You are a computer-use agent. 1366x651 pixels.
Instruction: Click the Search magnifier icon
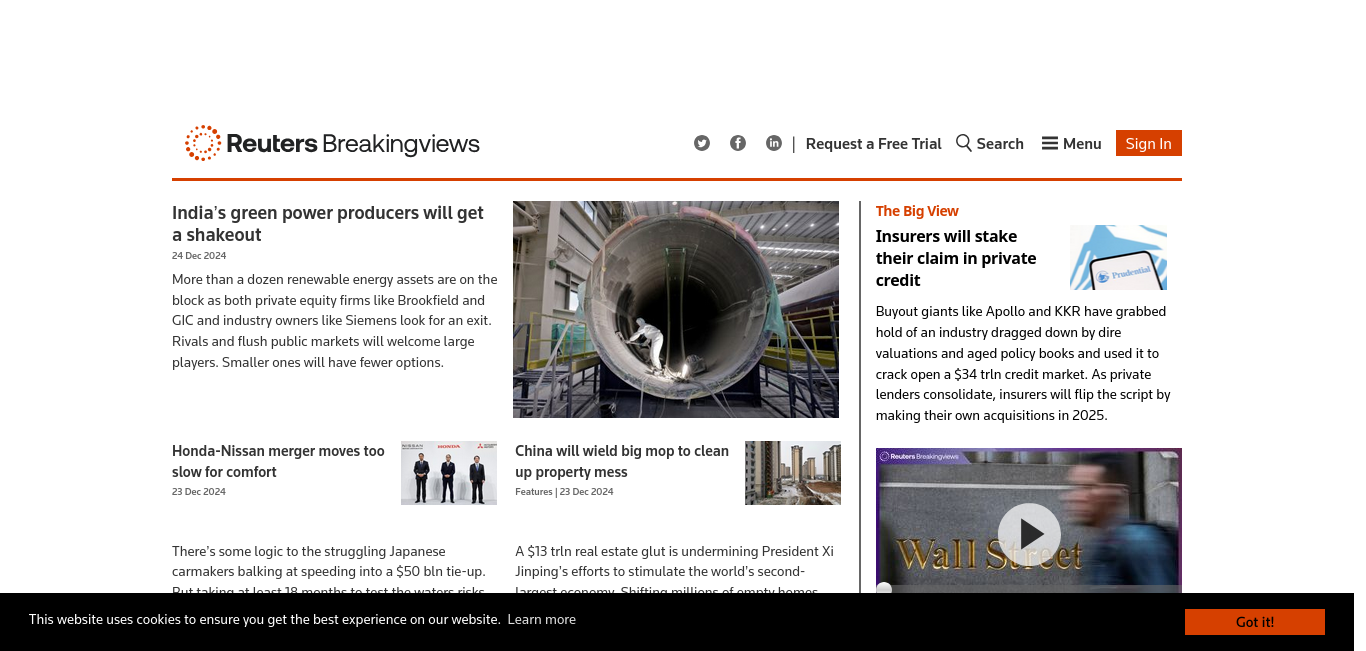tap(964, 143)
